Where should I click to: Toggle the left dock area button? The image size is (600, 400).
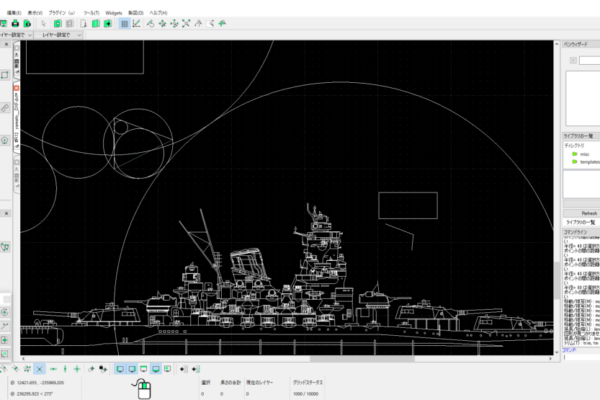click(120, 369)
